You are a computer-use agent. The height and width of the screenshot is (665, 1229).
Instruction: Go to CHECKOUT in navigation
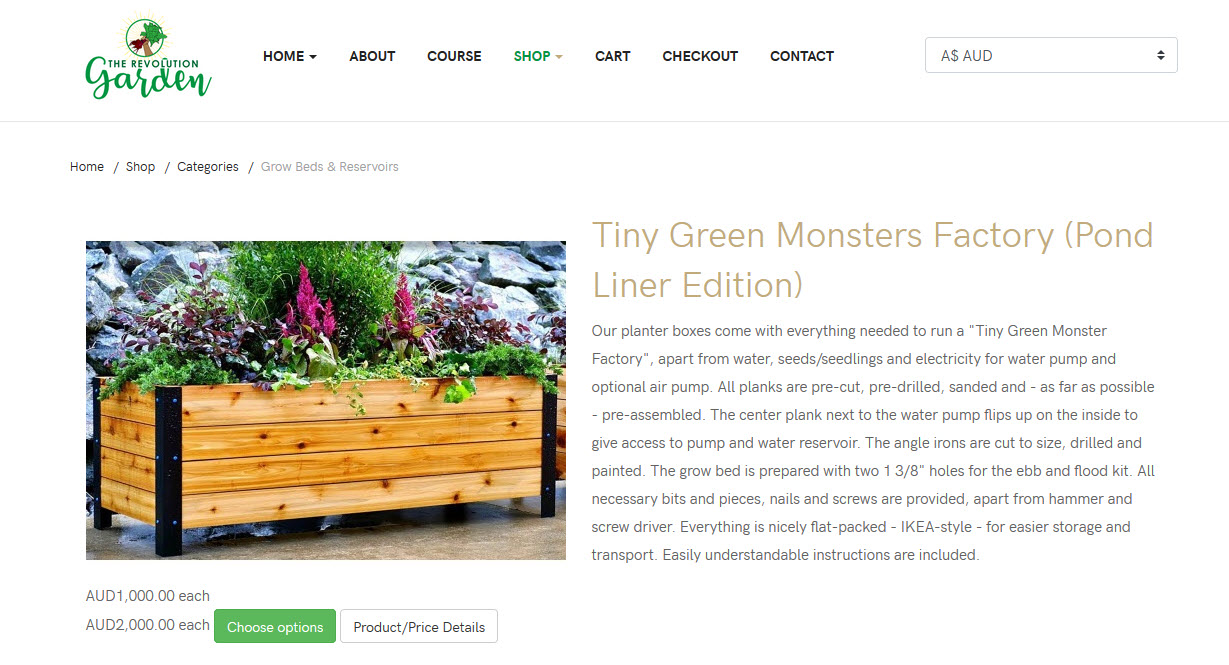click(x=700, y=56)
